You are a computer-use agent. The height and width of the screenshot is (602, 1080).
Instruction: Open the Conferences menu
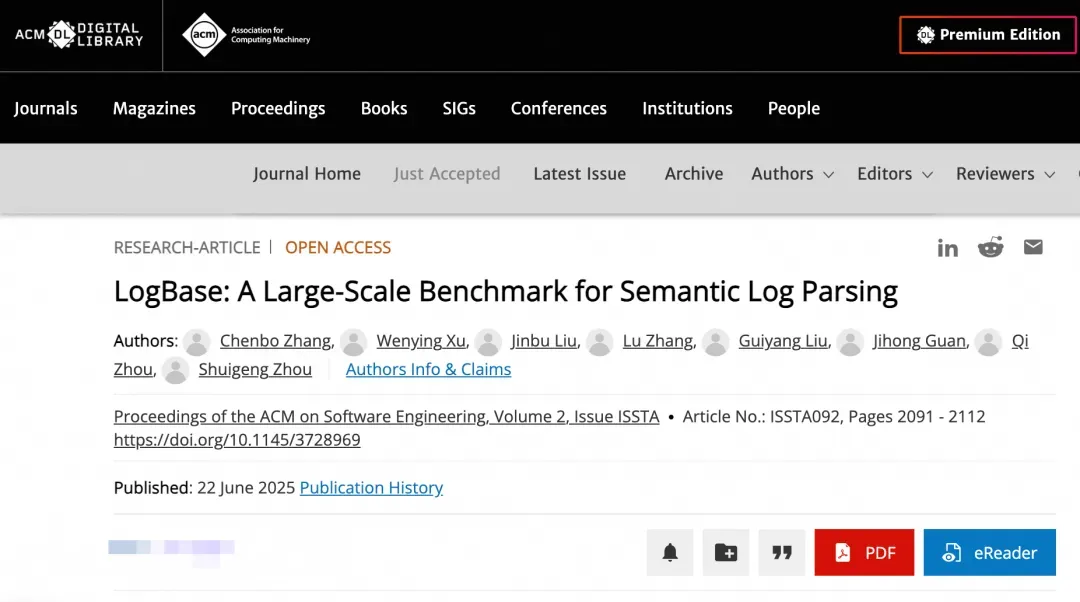(559, 108)
